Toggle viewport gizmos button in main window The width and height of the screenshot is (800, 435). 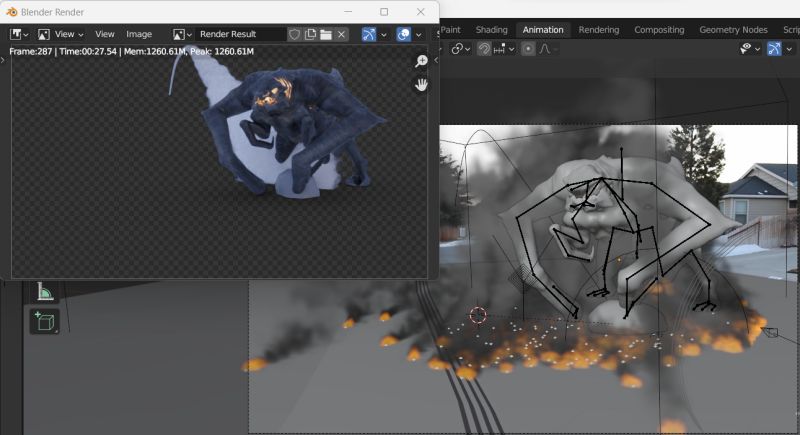(x=774, y=48)
